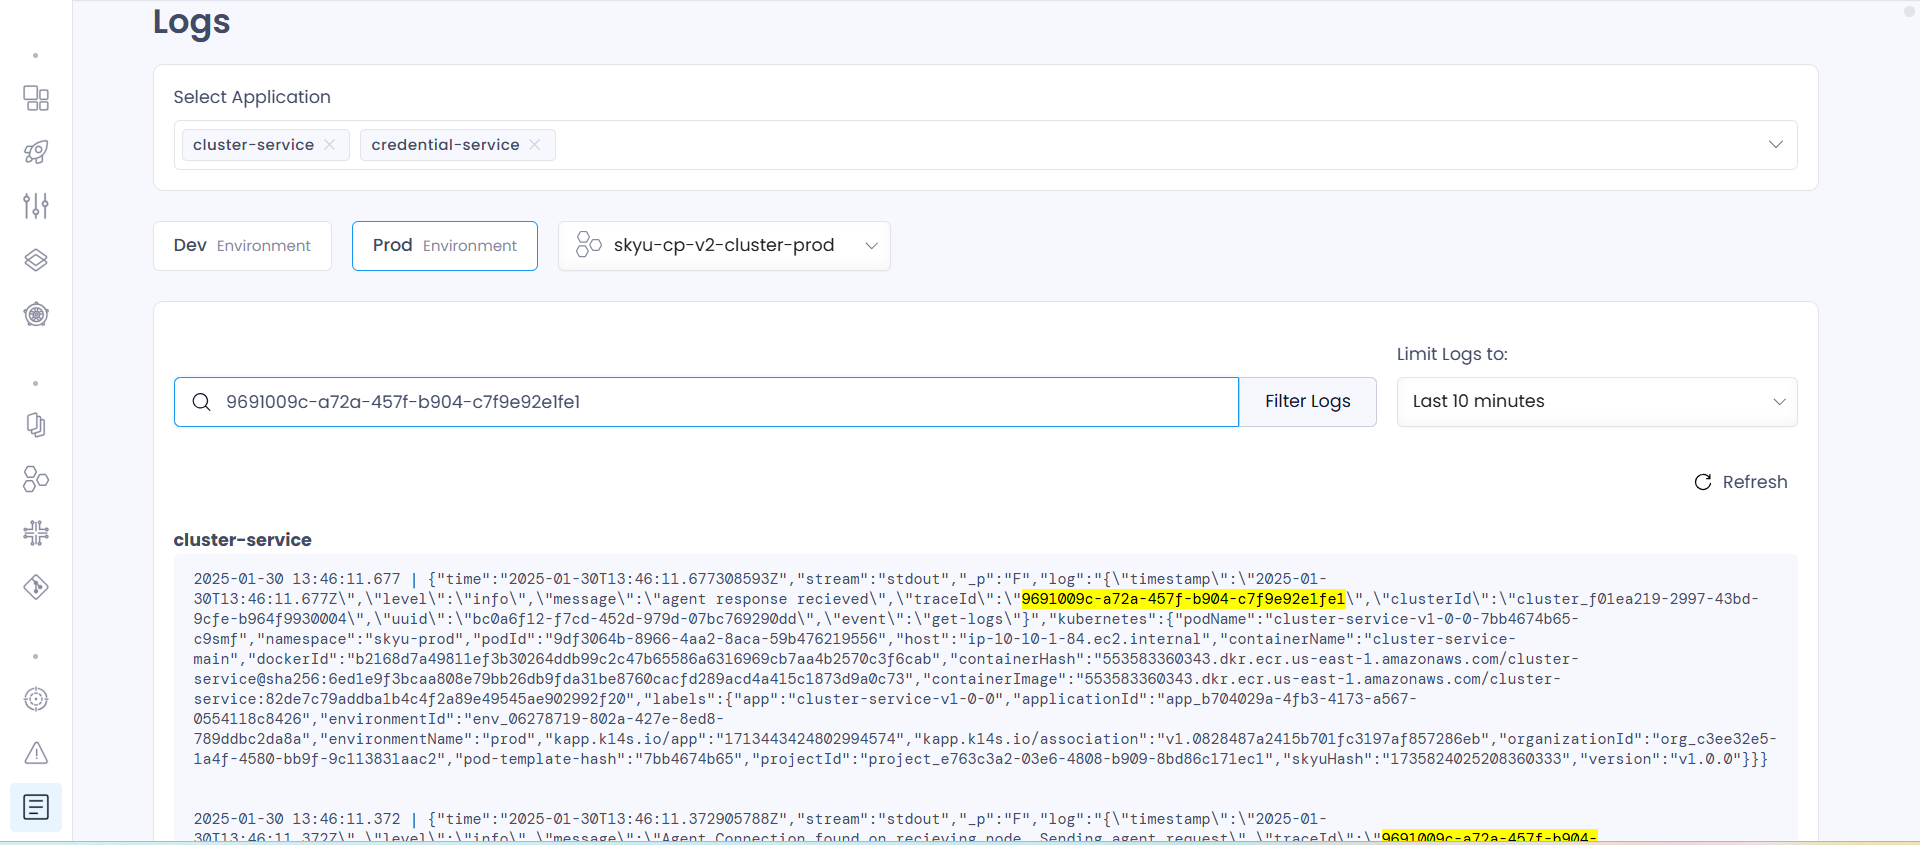Open the logs list icon in sidebar
Screen dimensions: 1920x845
pyautogui.click(x=36, y=807)
